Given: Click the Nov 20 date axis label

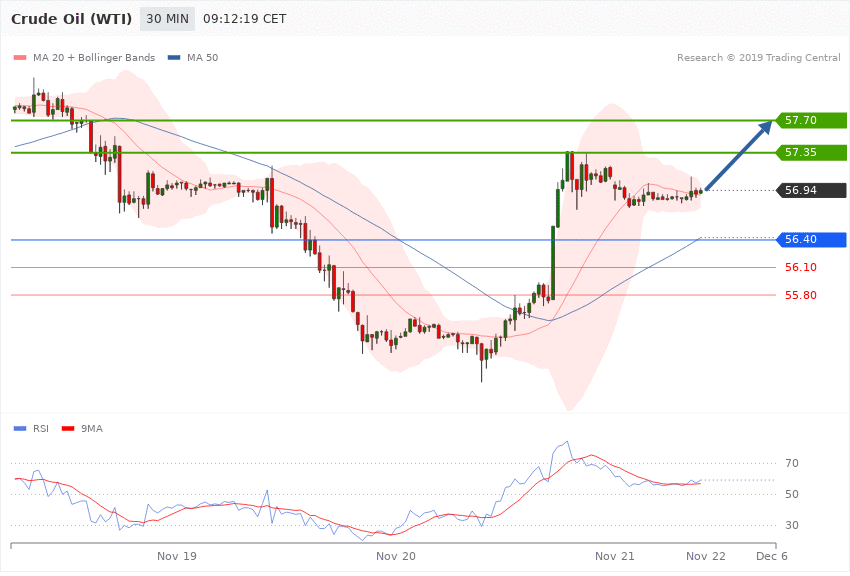Looking at the screenshot, I should coord(396,556).
